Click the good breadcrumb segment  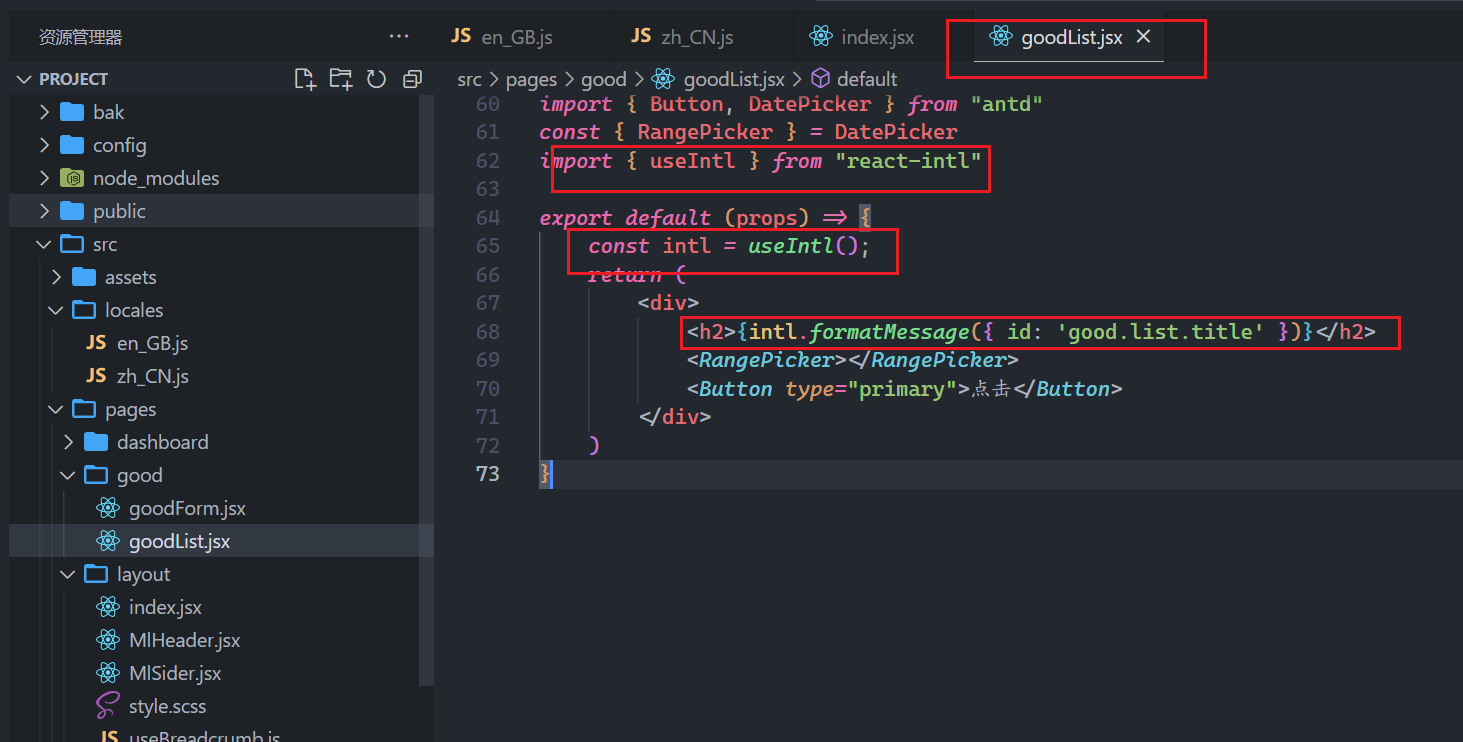pos(604,79)
